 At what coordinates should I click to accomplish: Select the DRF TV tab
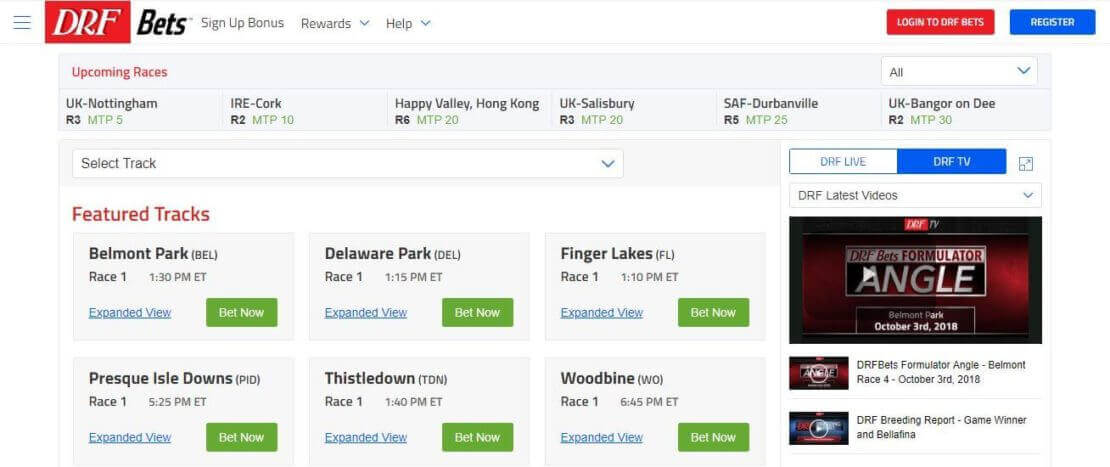951,161
